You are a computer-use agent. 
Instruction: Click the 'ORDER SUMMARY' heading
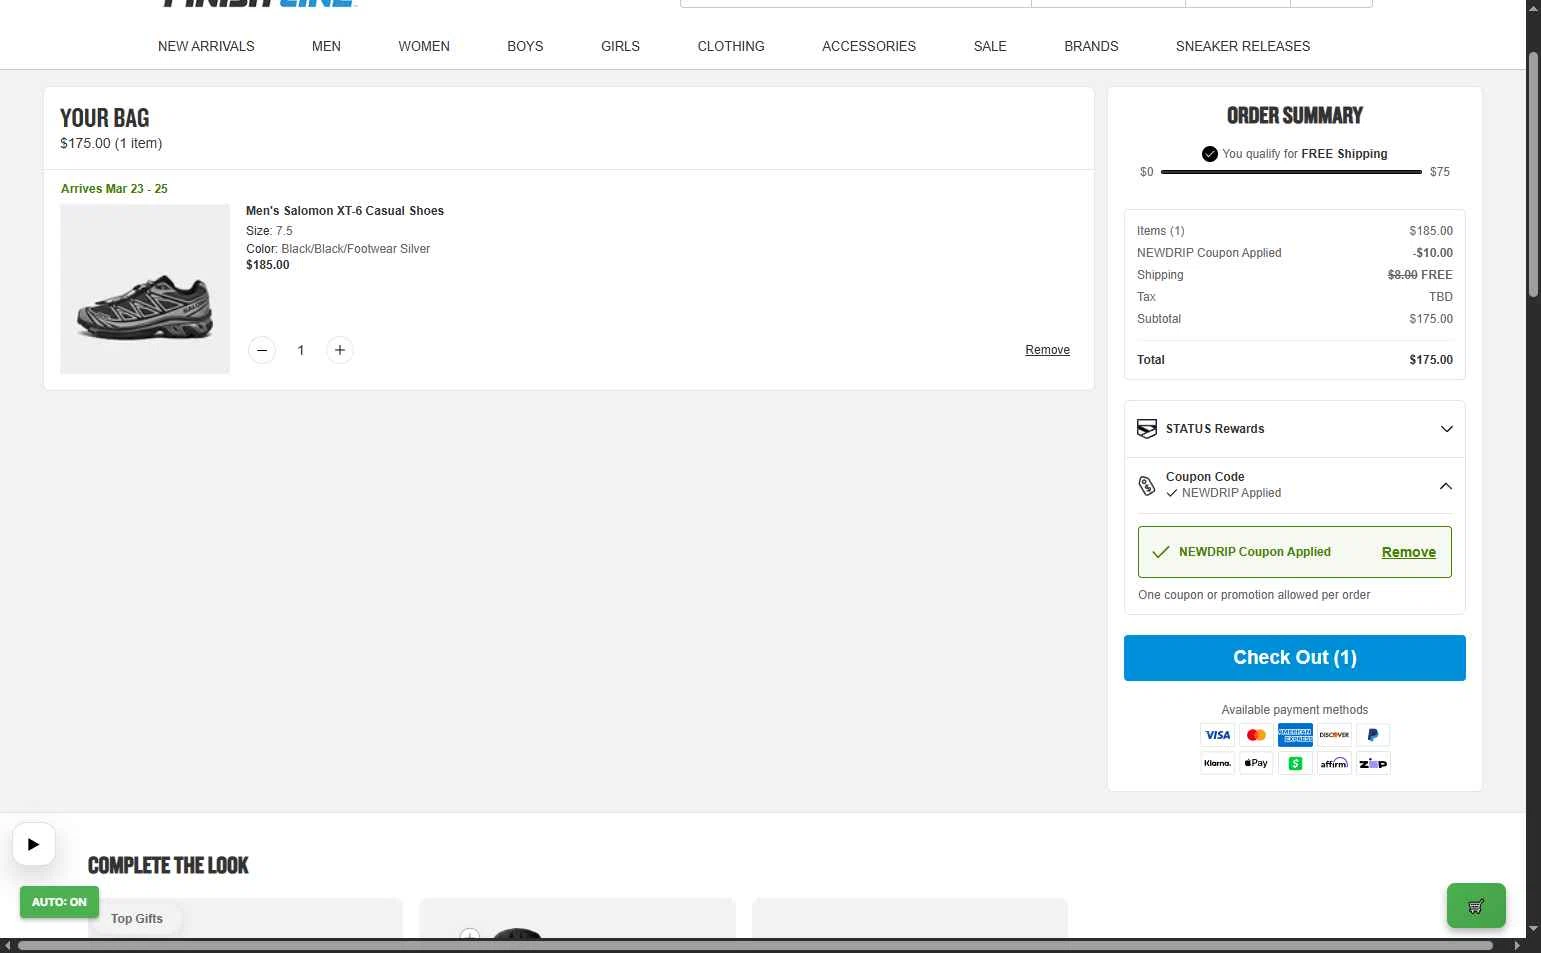pyautogui.click(x=1295, y=116)
